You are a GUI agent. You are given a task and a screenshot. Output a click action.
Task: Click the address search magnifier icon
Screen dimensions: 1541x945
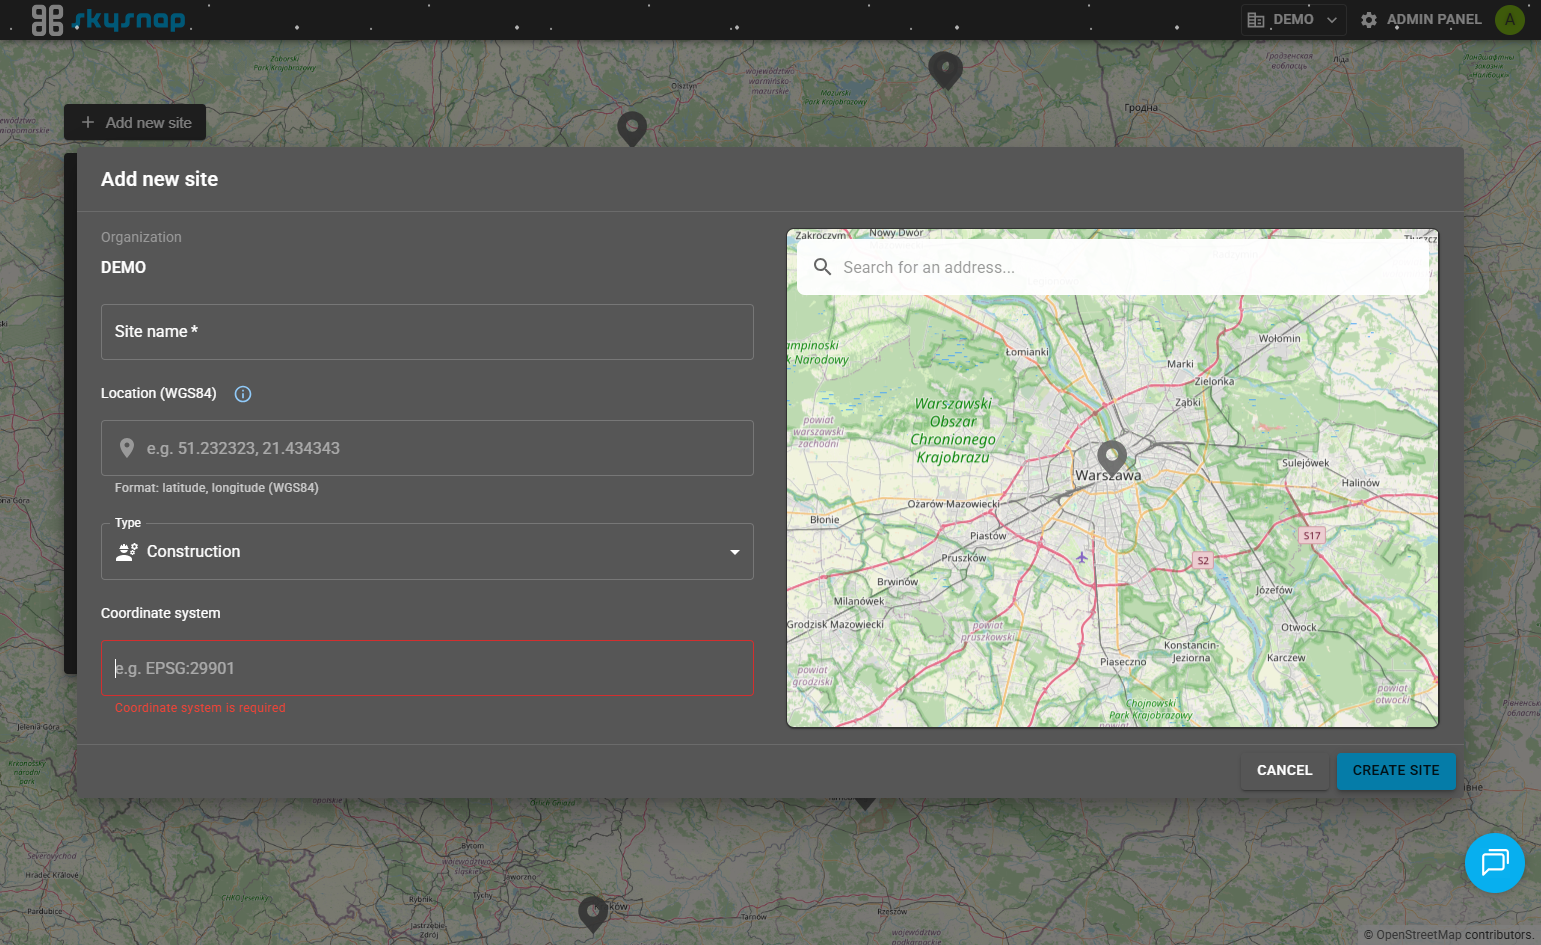(822, 267)
